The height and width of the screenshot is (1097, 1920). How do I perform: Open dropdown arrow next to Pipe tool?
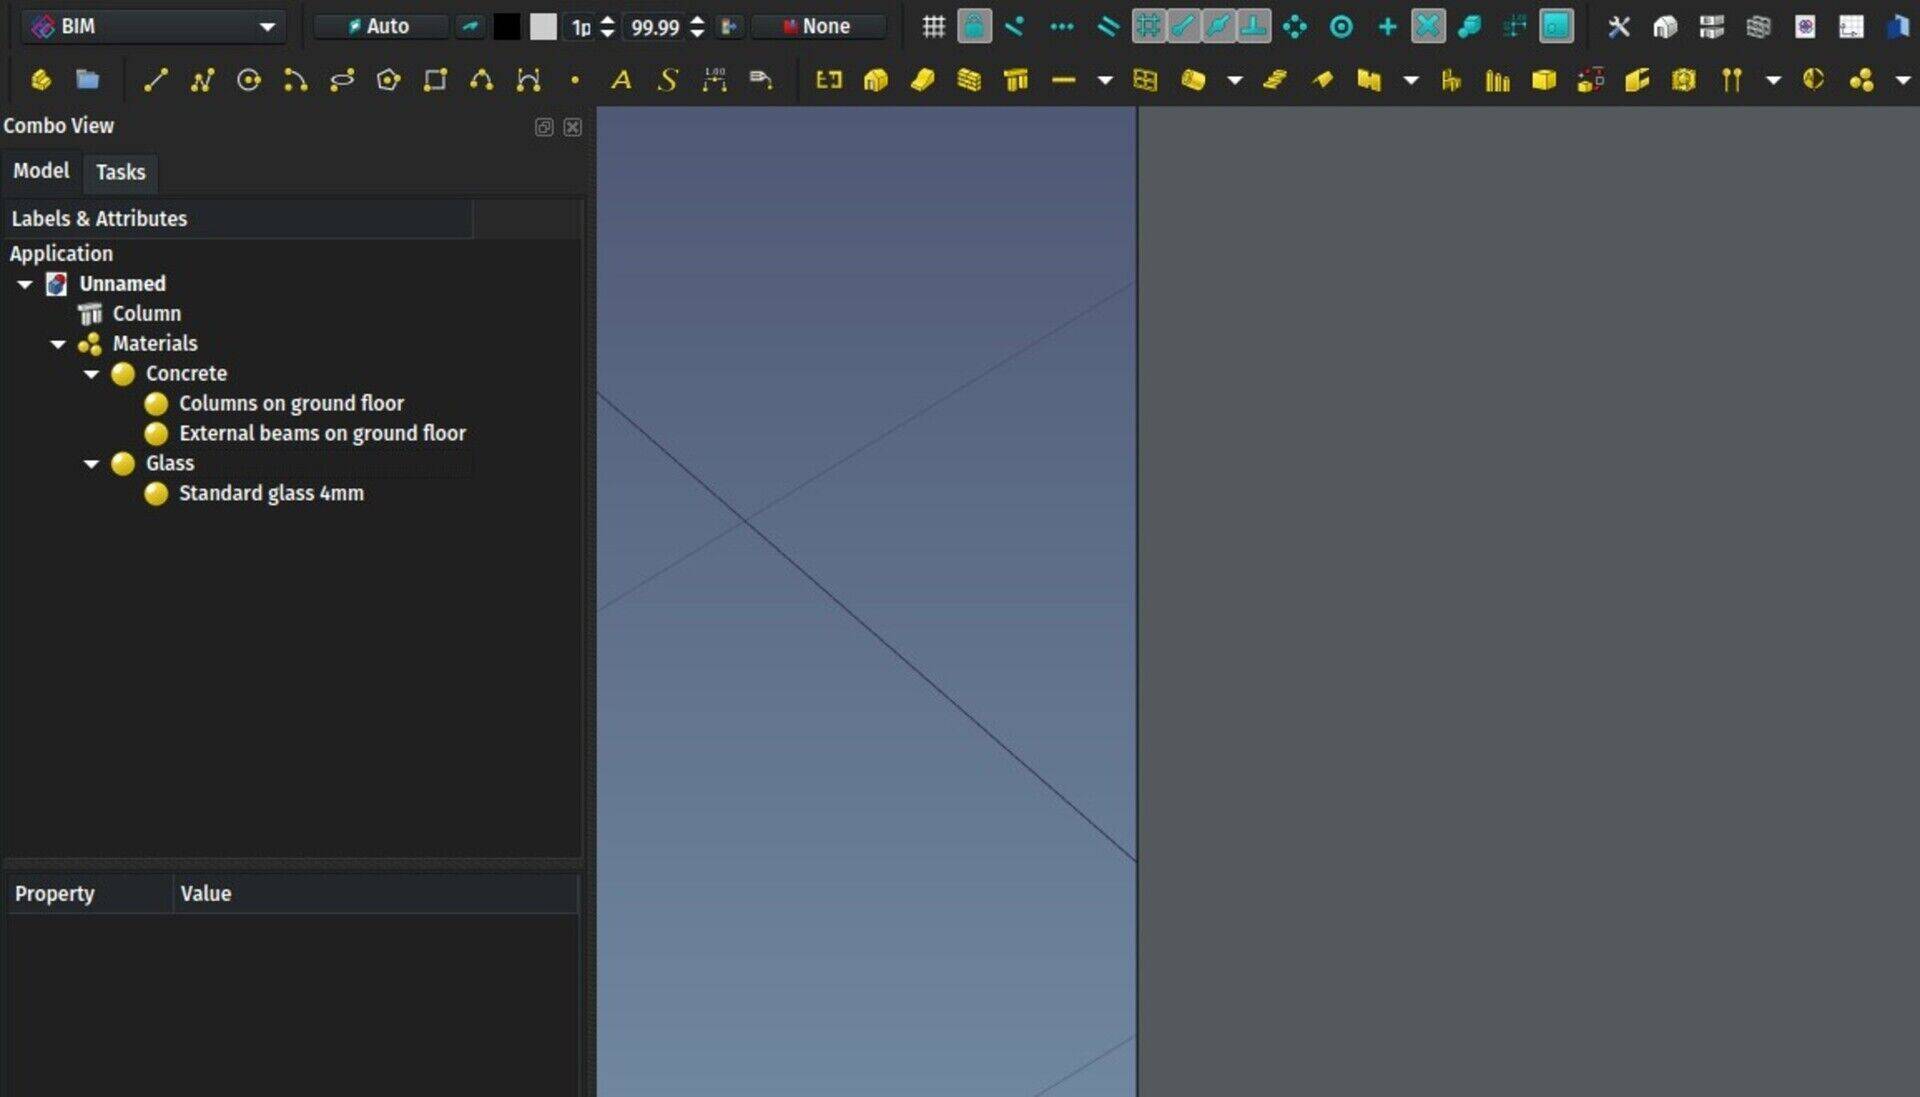(x=1235, y=80)
